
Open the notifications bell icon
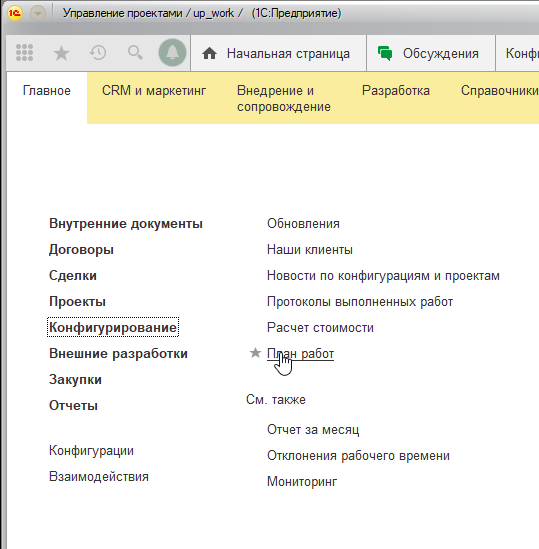(172, 53)
